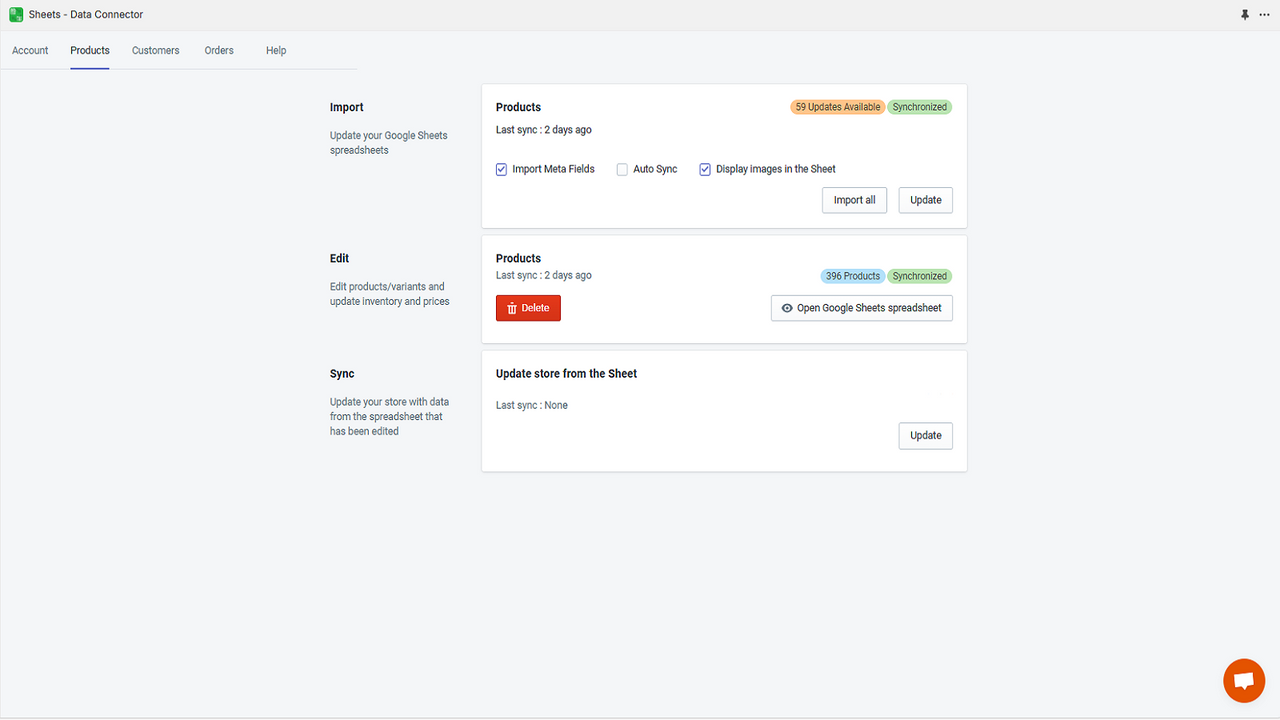Screen dimensions: 1280x720
Task: Click the Synchronized badge in the Import card
Action: coord(920,107)
